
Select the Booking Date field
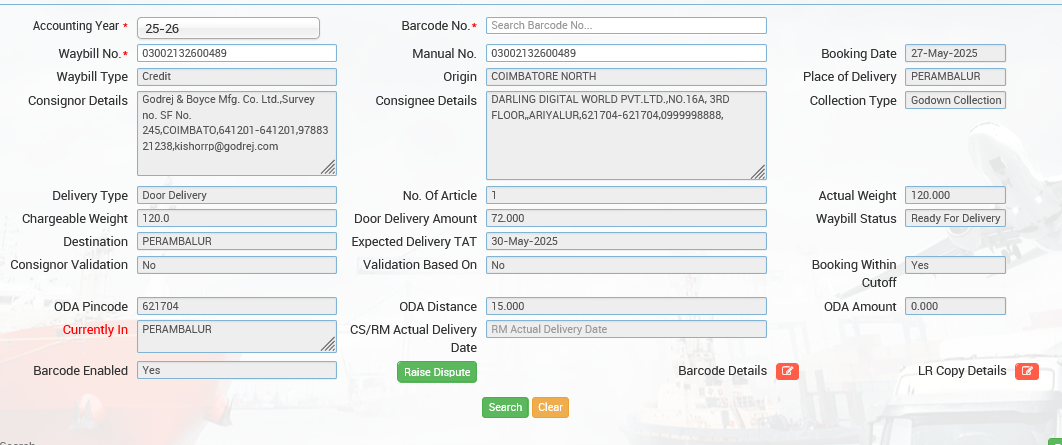click(x=955, y=53)
